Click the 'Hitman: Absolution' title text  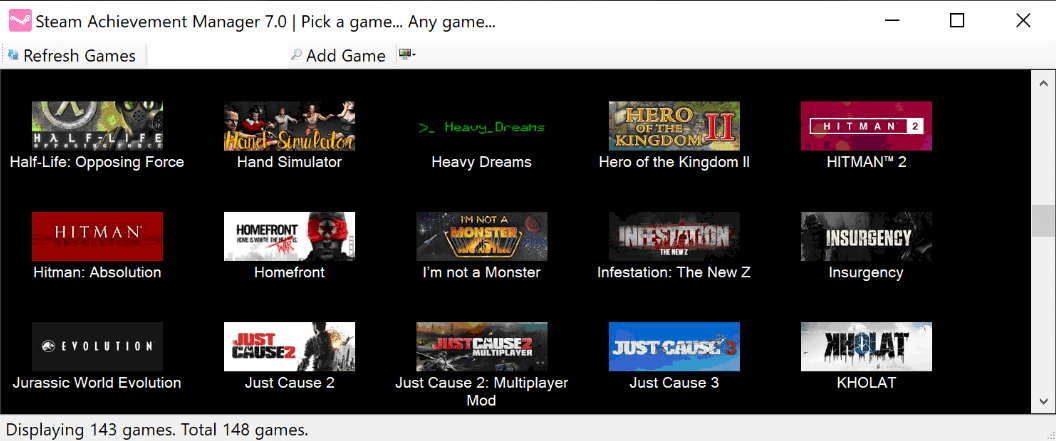point(97,273)
